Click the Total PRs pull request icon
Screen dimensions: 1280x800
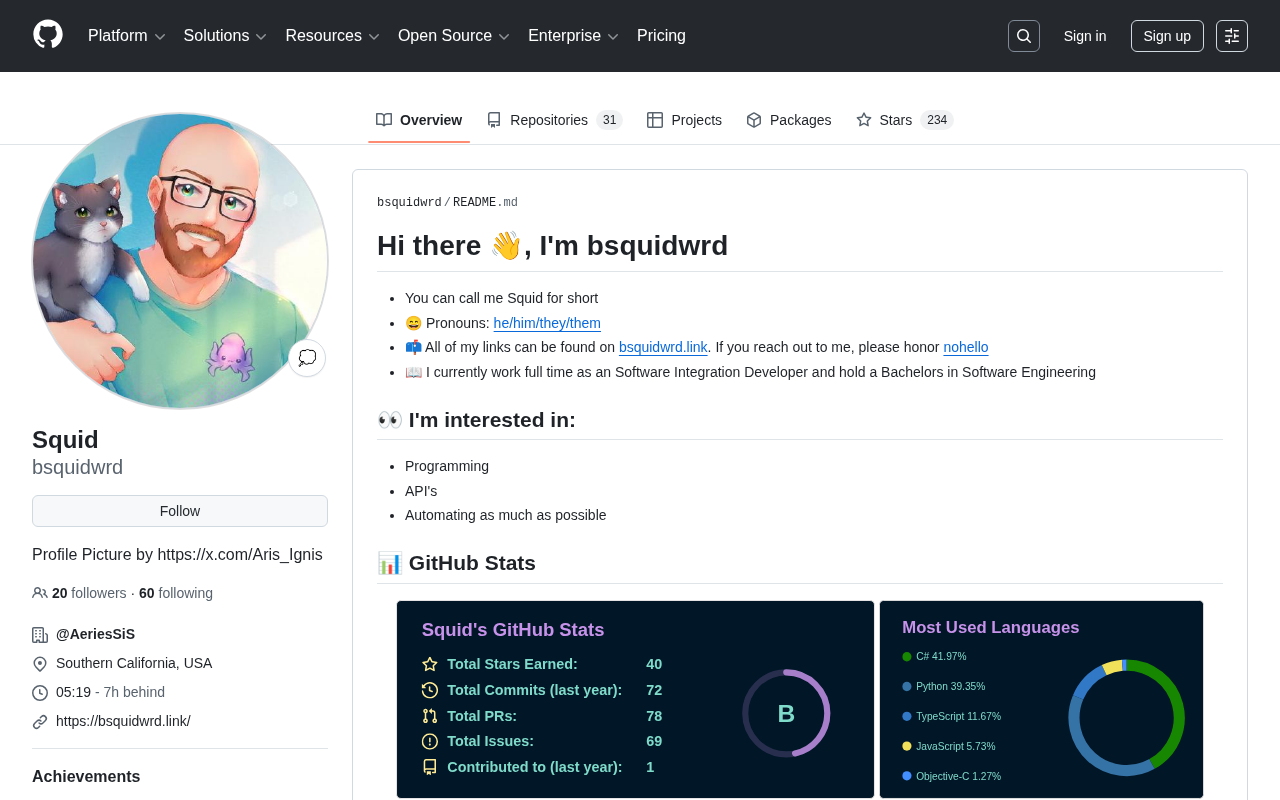click(430, 716)
